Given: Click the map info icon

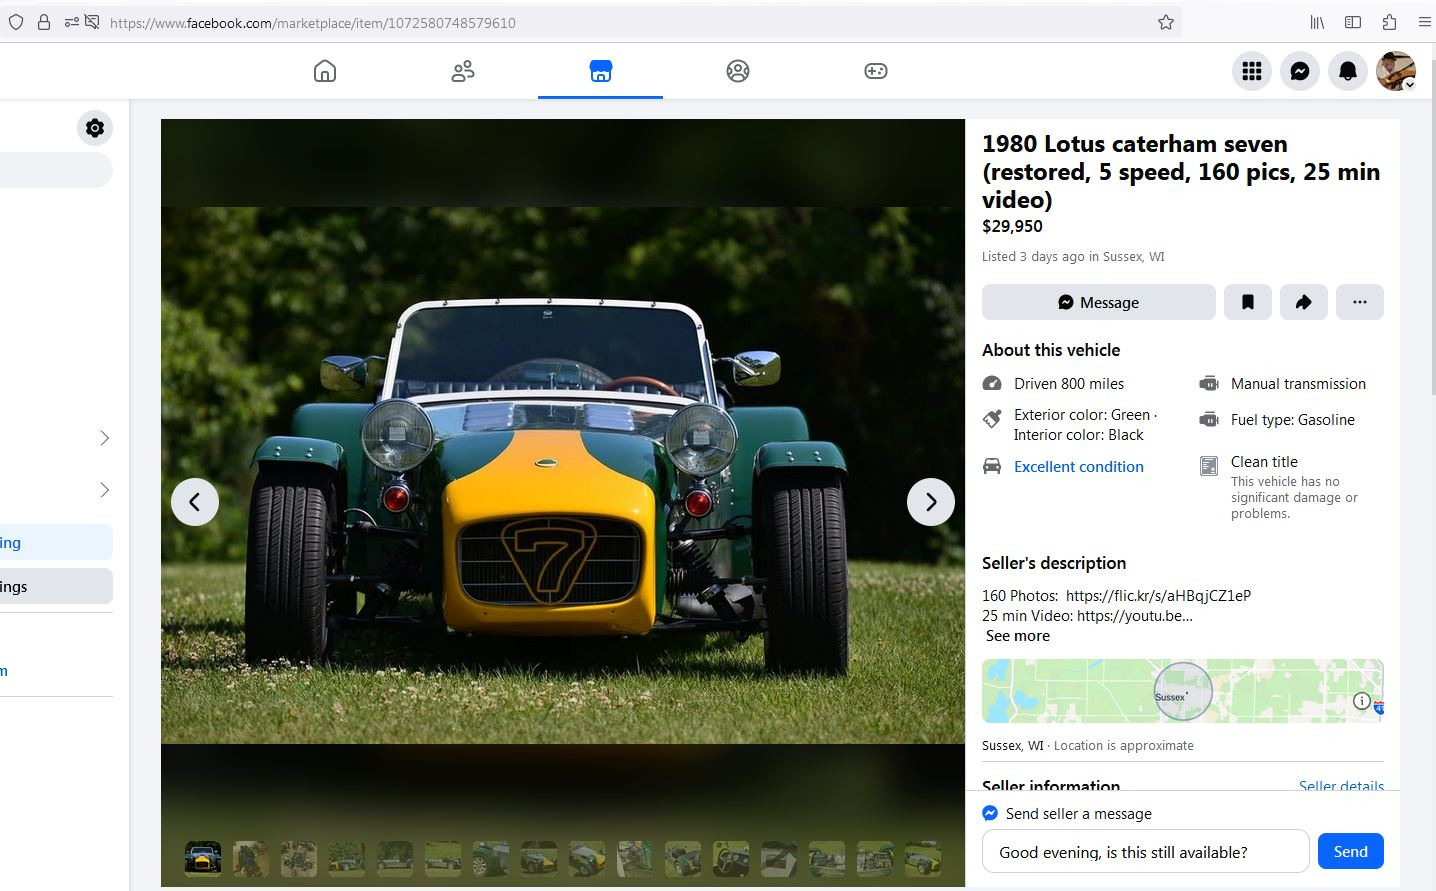Looking at the screenshot, I should tap(1362, 701).
